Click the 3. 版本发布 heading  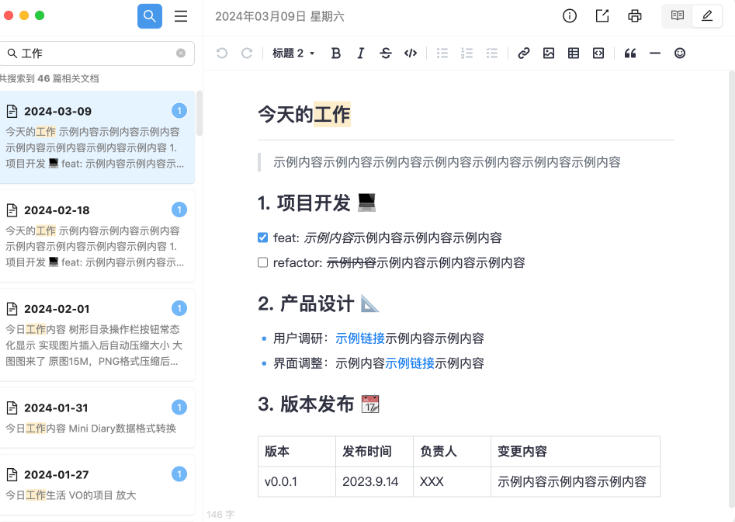[x=319, y=404]
